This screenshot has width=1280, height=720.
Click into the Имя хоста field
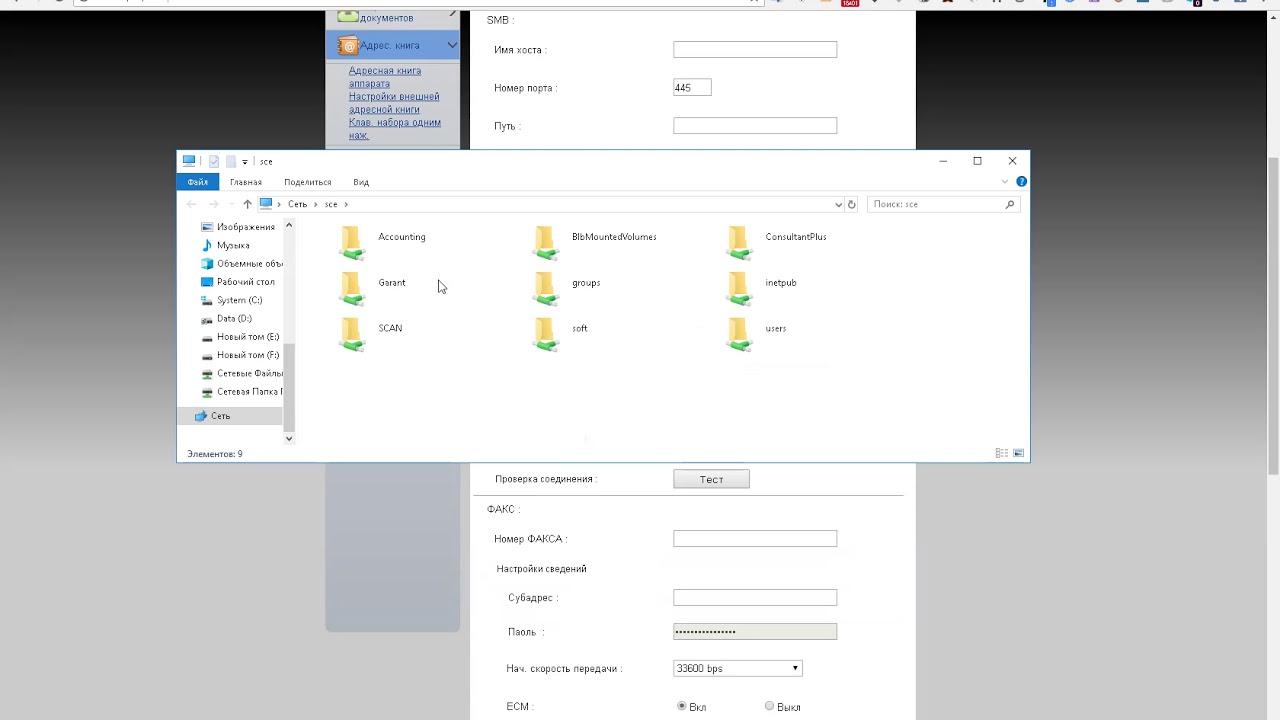pos(755,49)
